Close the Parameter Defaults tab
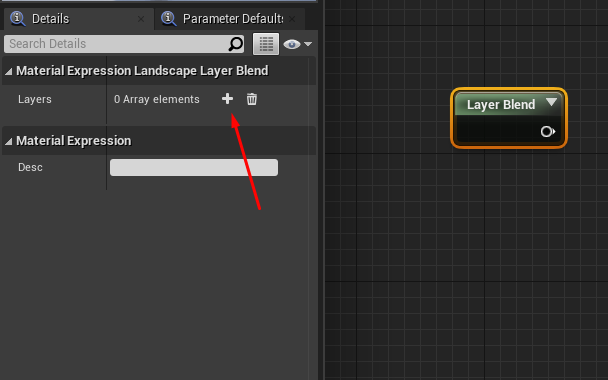This screenshot has height=380, width=608. (292, 19)
